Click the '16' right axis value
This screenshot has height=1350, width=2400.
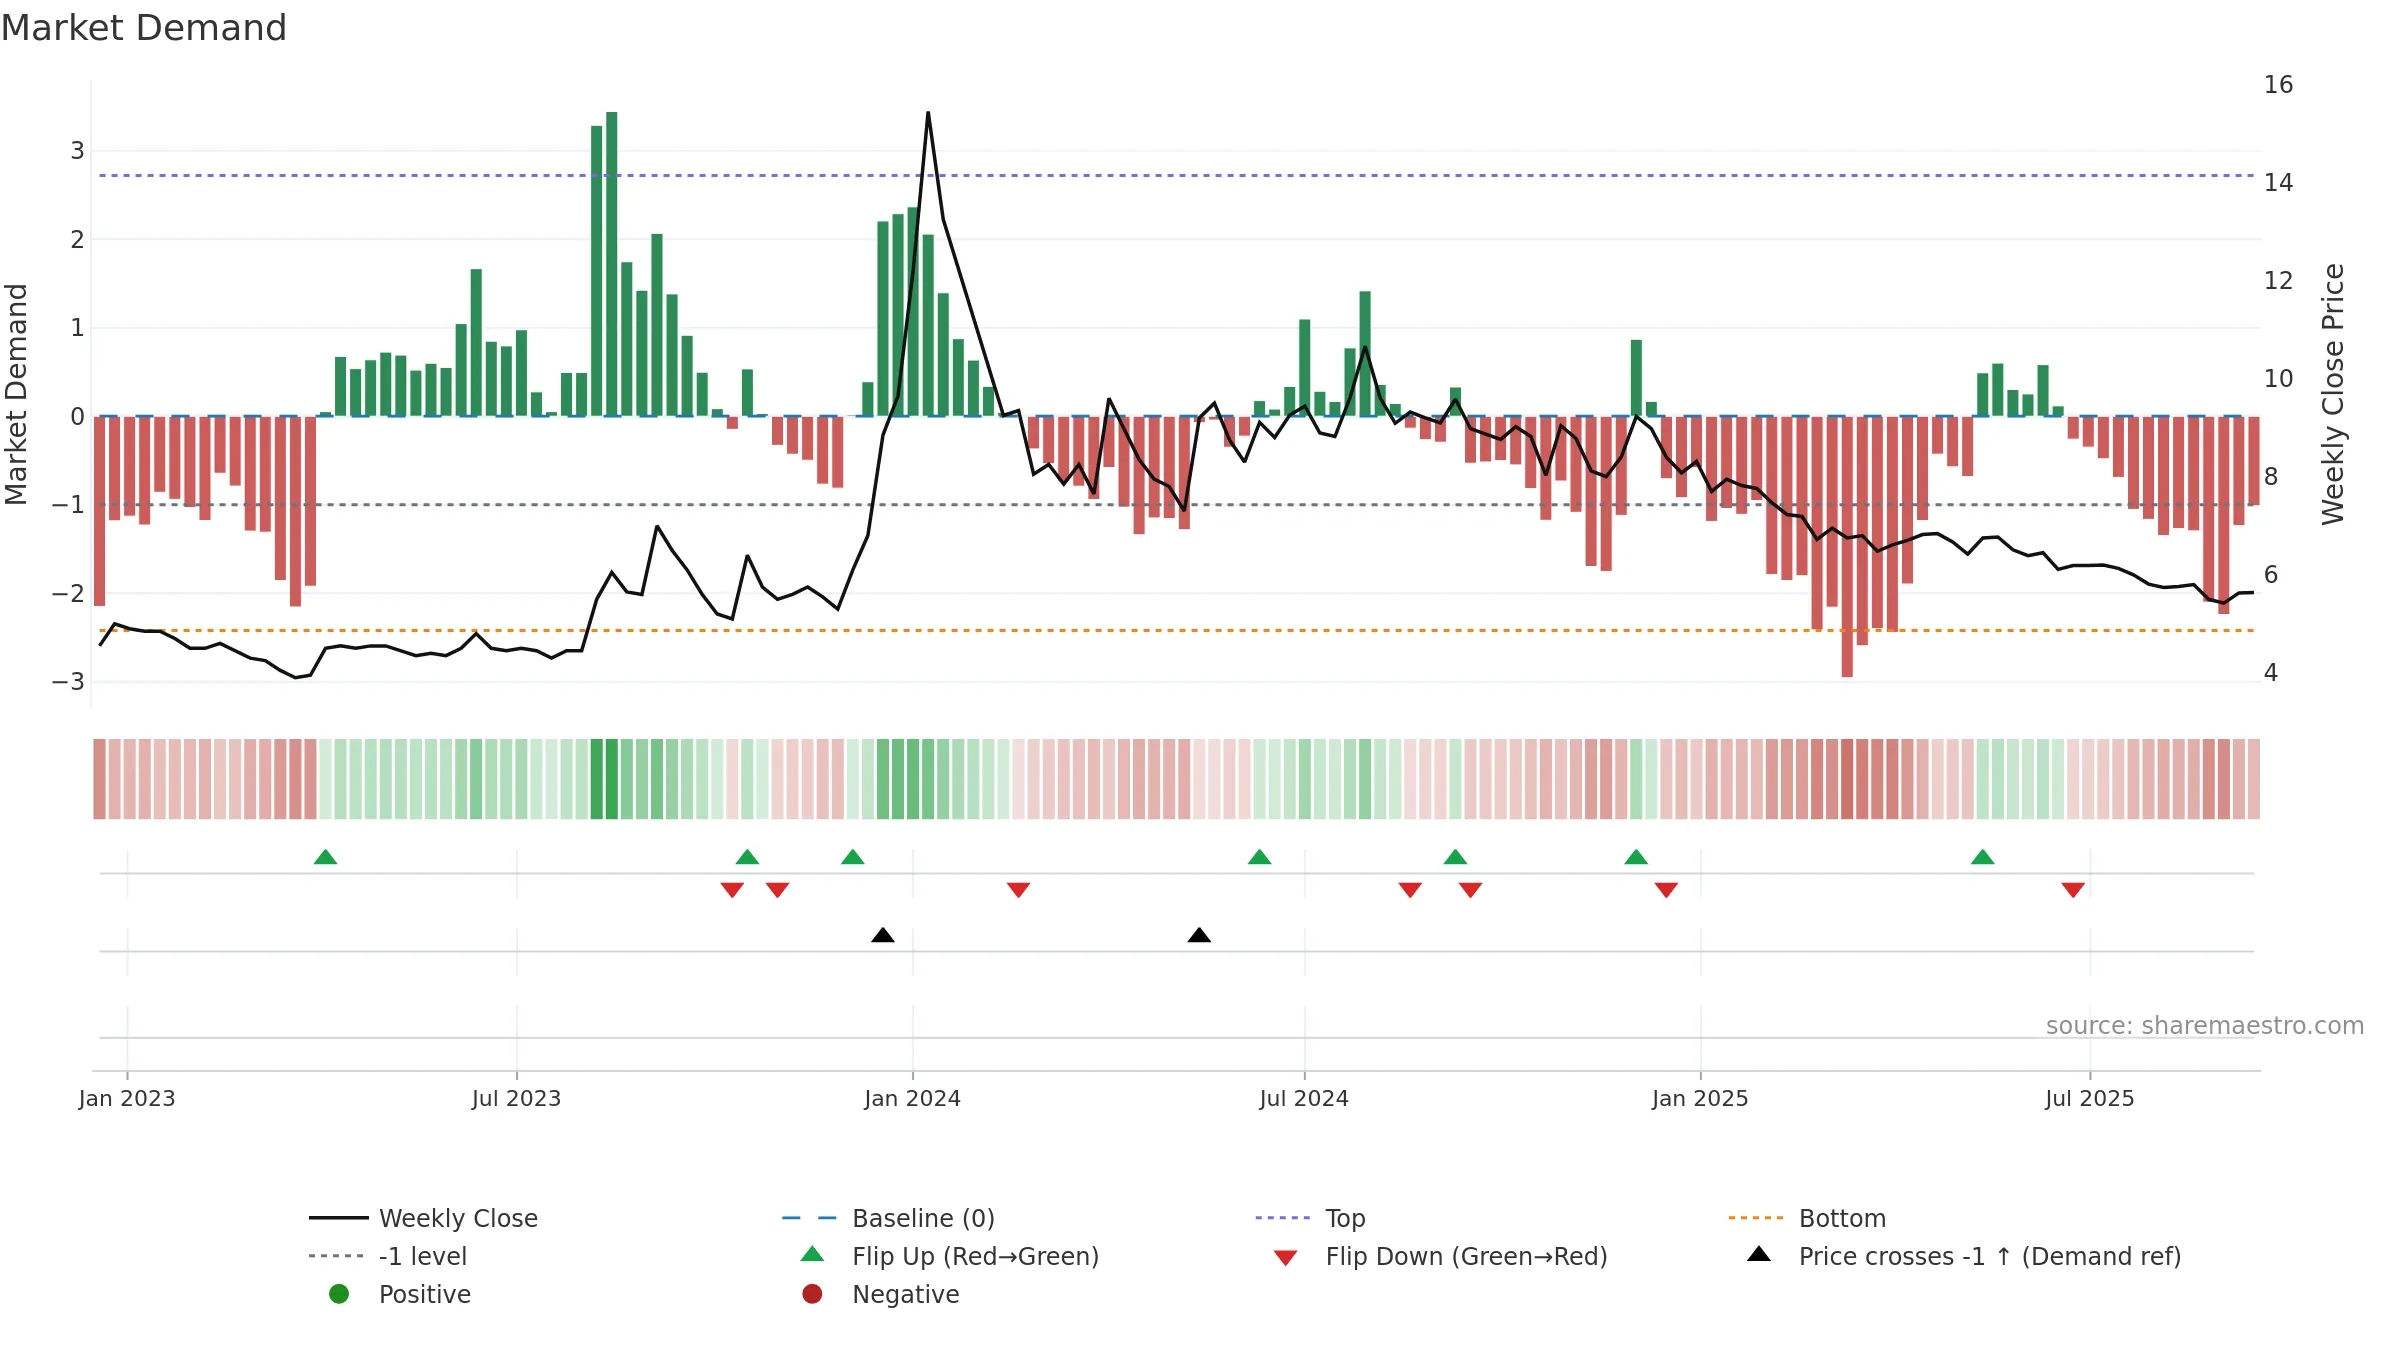click(x=2278, y=85)
